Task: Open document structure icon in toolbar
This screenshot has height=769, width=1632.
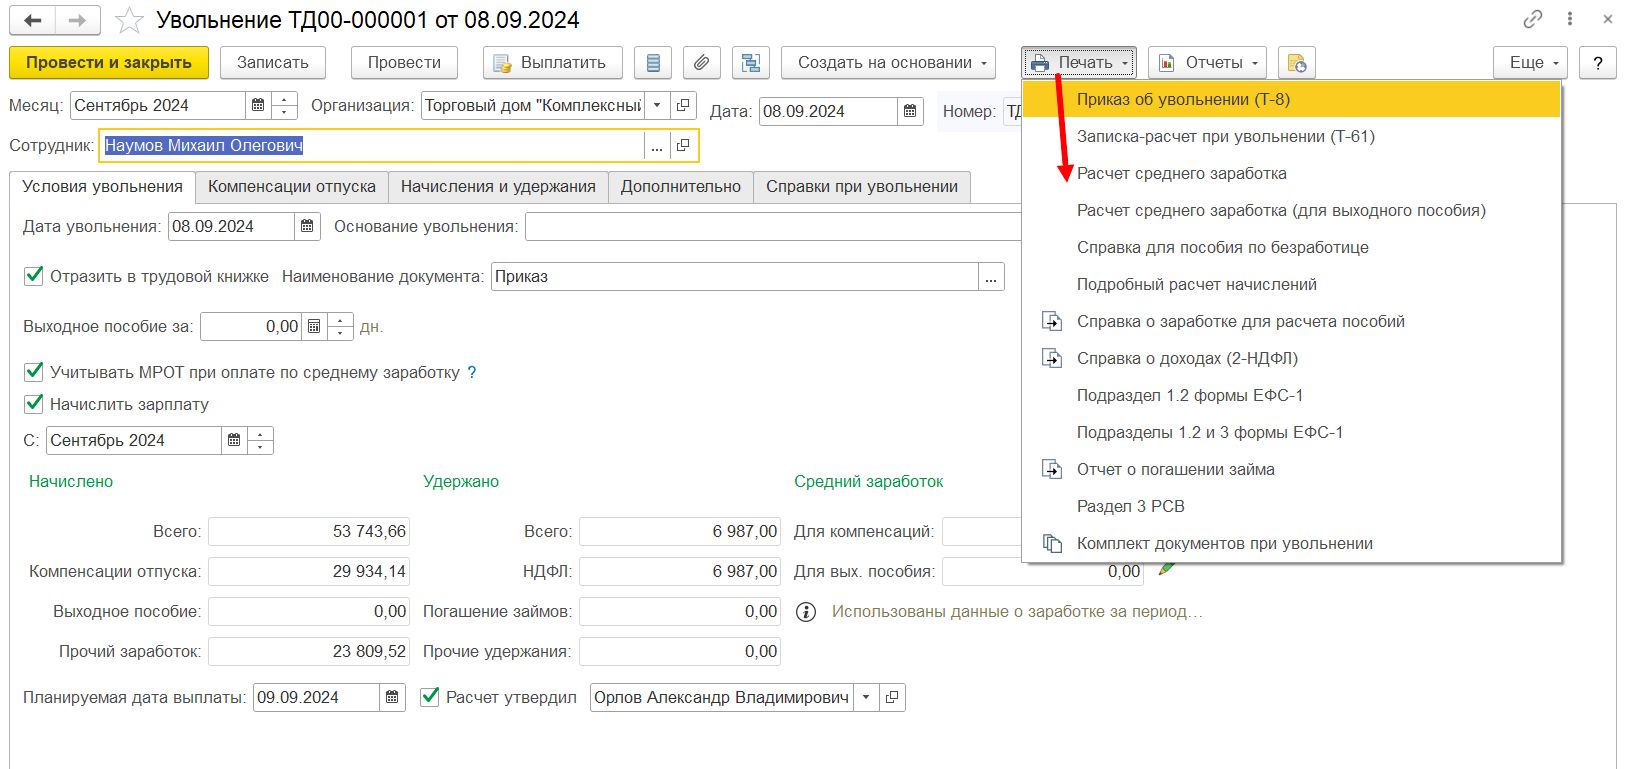Action: pos(750,63)
